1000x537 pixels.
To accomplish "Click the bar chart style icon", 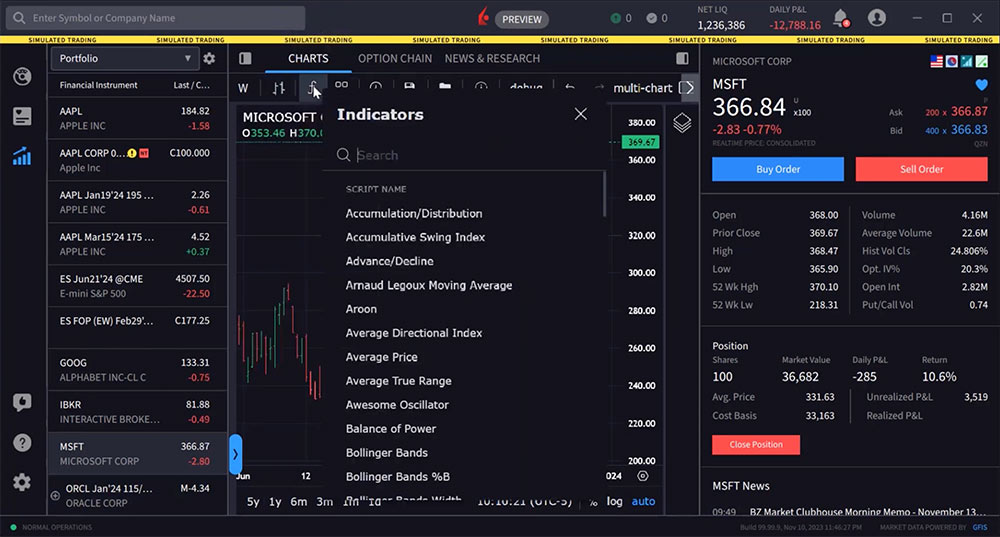I will [279, 88].
